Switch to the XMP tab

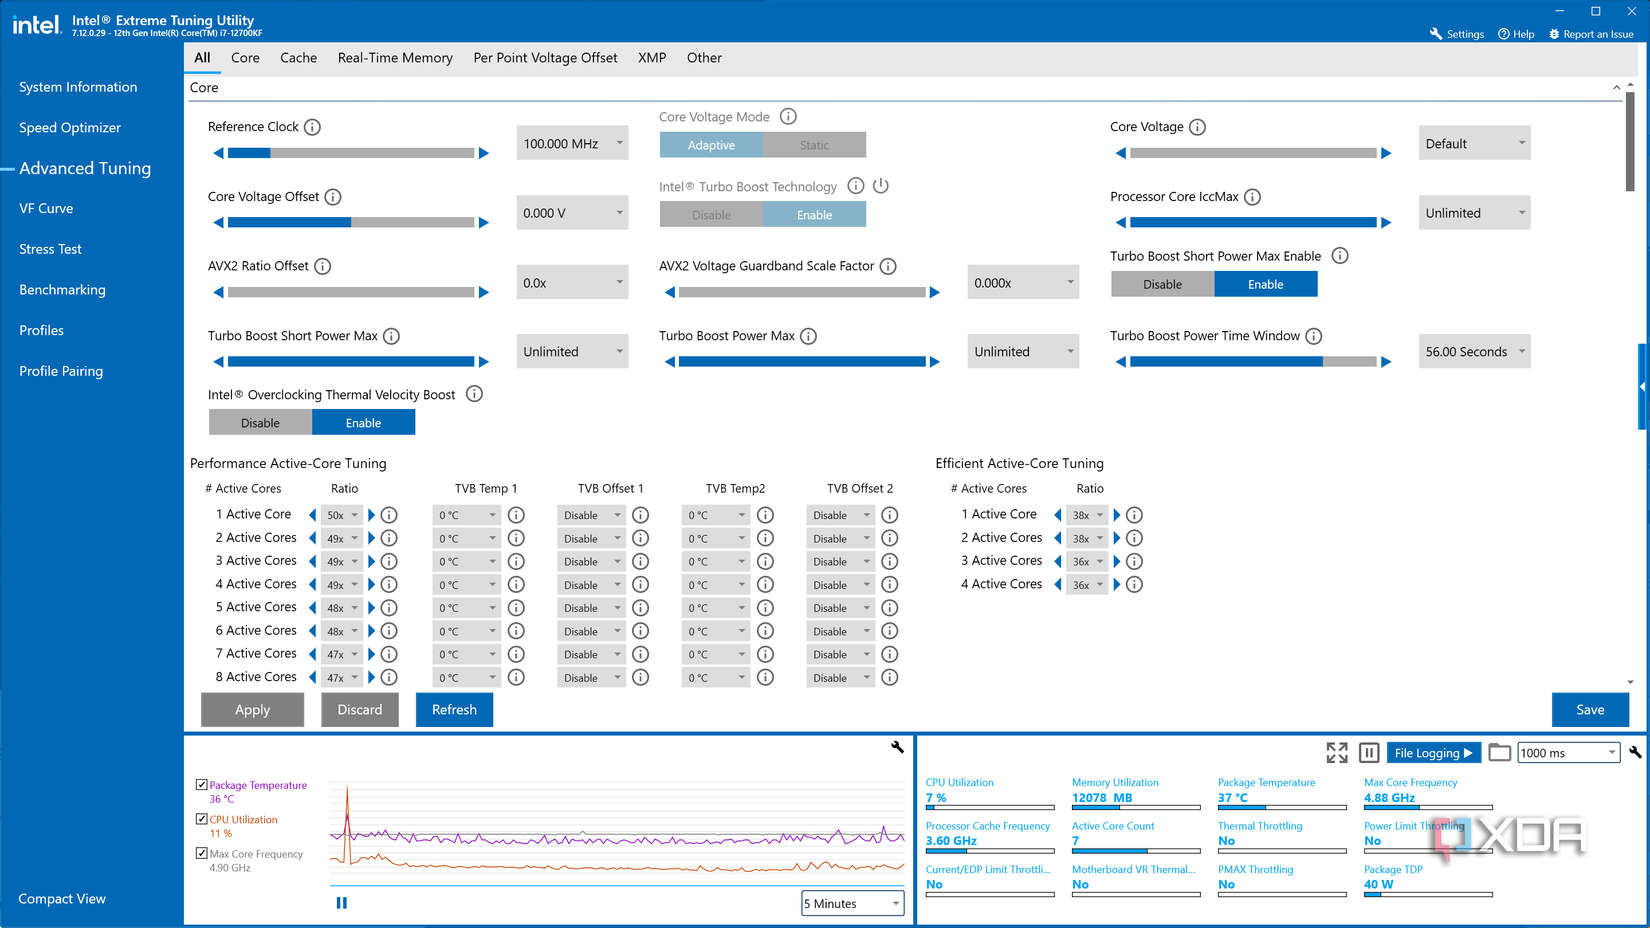point(652,58)
